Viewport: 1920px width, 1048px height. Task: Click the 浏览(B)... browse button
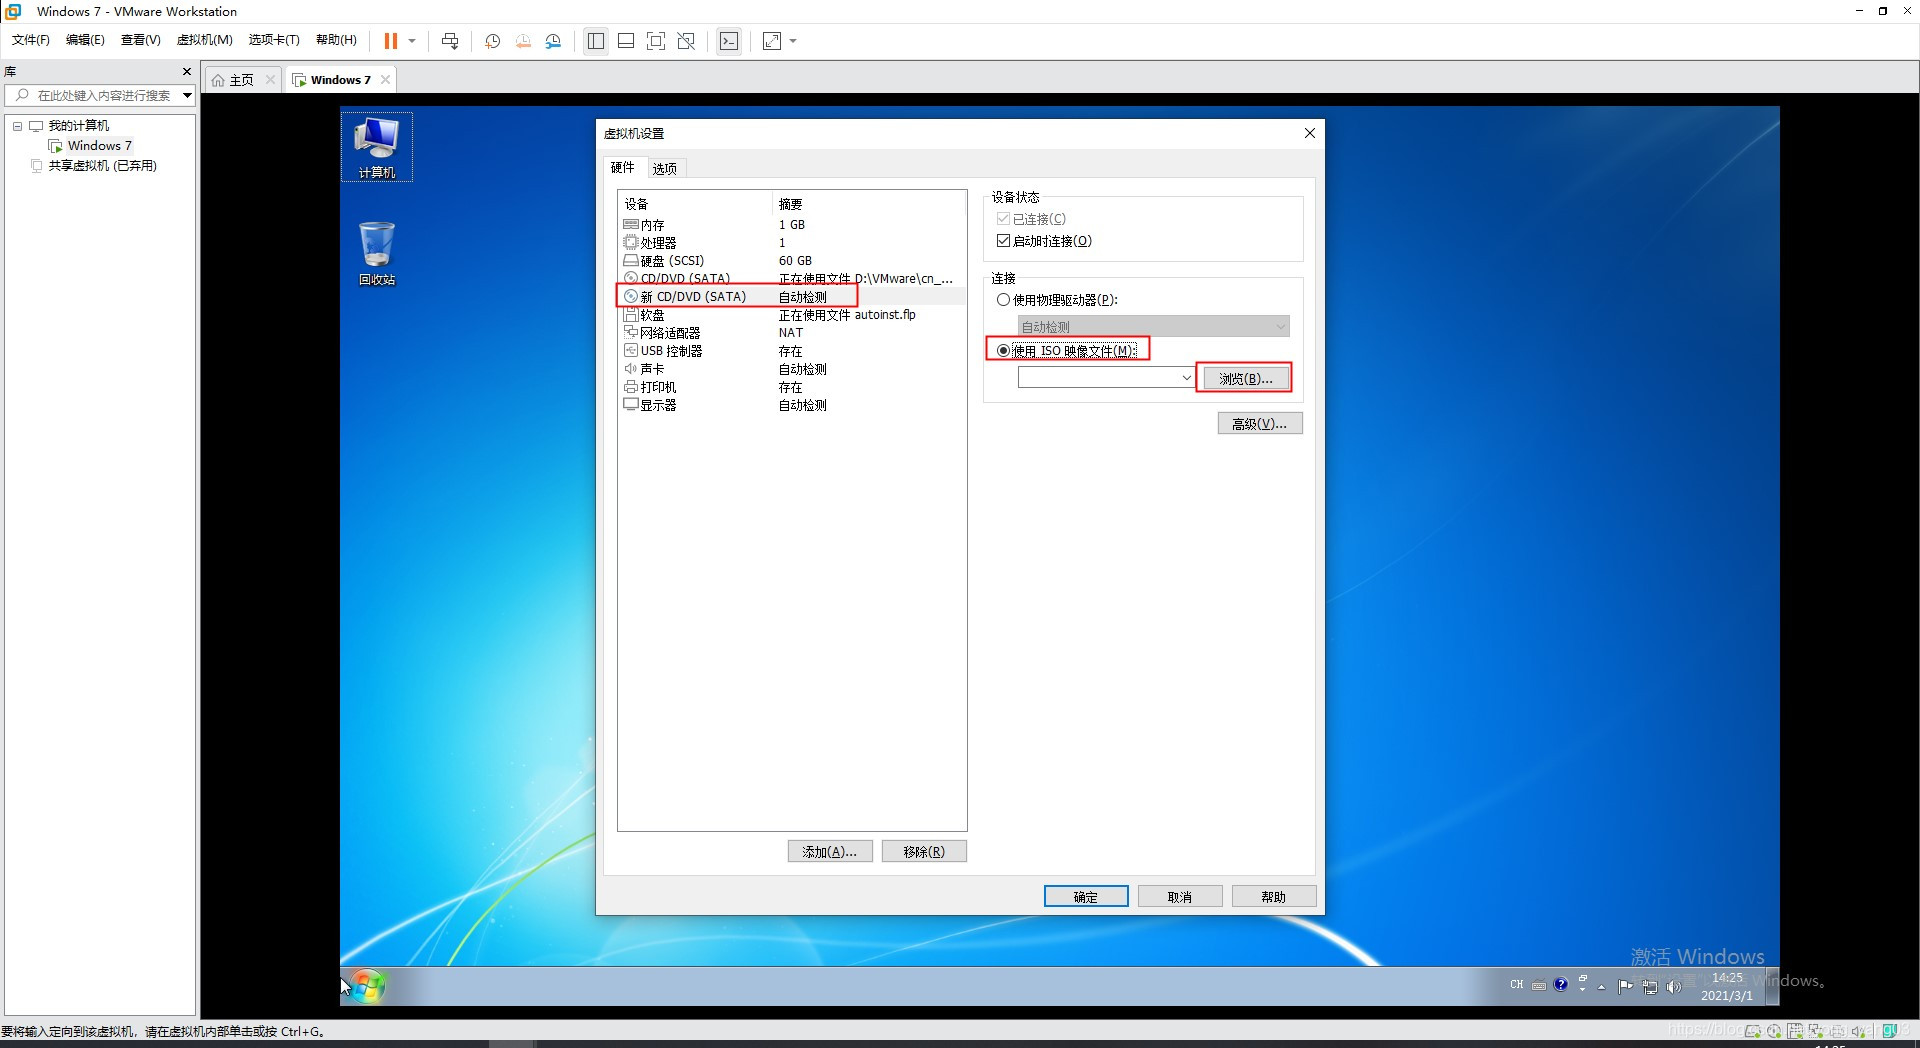(x=1245, y=379)
